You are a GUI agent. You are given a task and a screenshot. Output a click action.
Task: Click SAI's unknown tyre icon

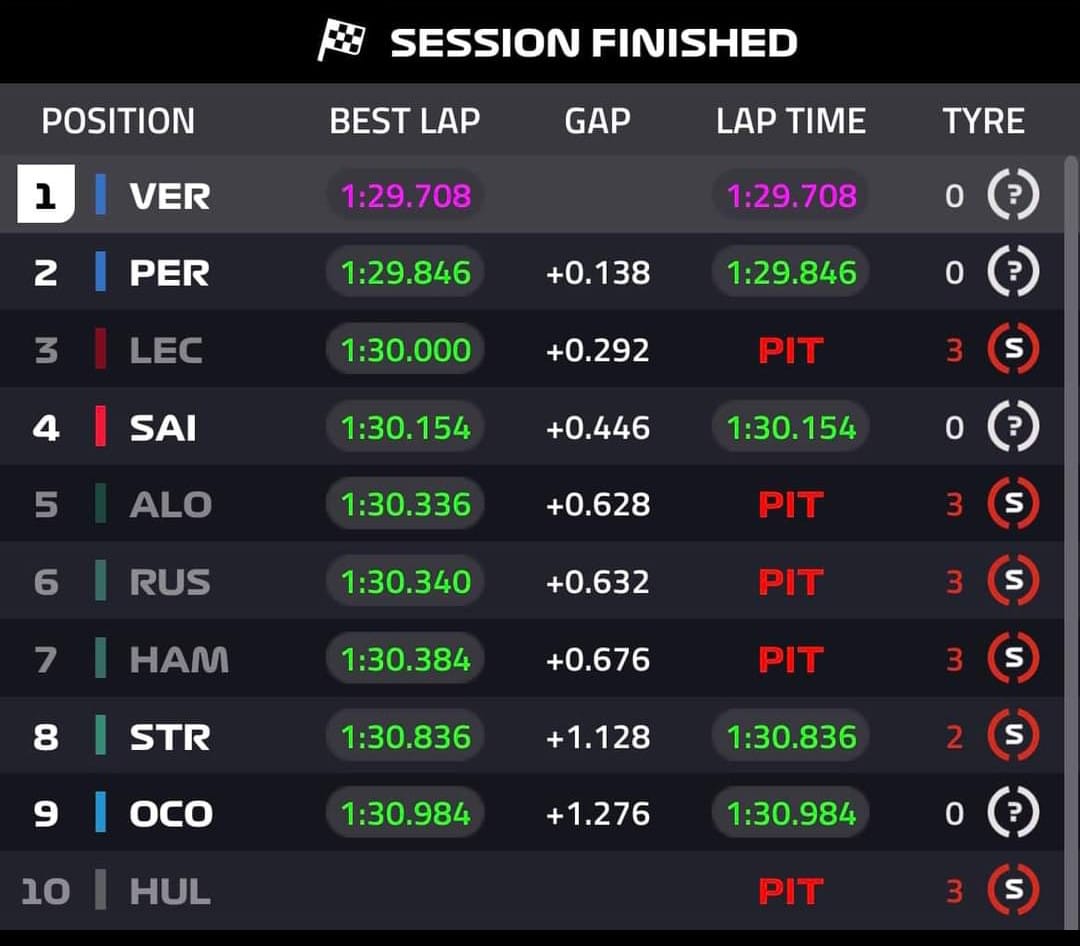1013,426
